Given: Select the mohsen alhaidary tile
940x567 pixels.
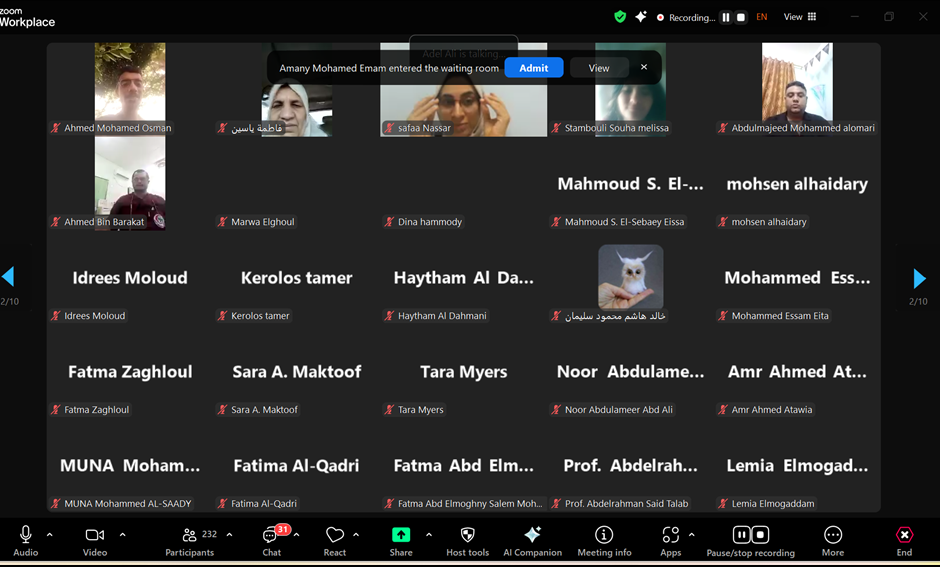Looking at the screenshot, I should (x=797, y=183).
